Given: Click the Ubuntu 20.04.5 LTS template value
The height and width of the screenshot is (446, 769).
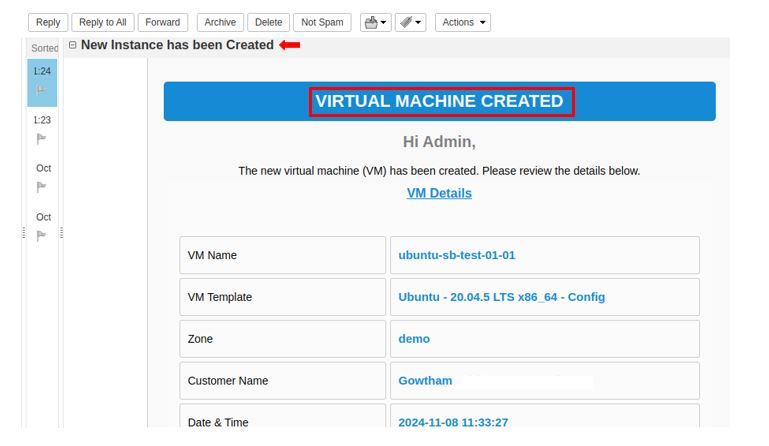Looking at the screenshot, I should (x=501, y=297).
